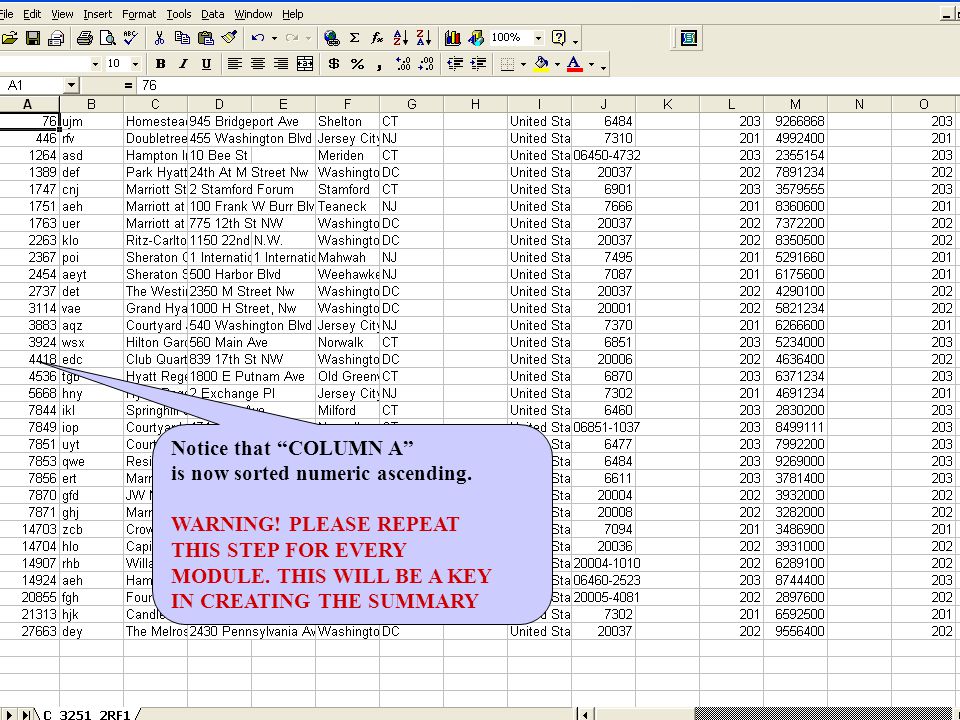The height and width of the screenshot is (720, 960).
Task: Run the ABC spelling check
Action: (130, 39)
